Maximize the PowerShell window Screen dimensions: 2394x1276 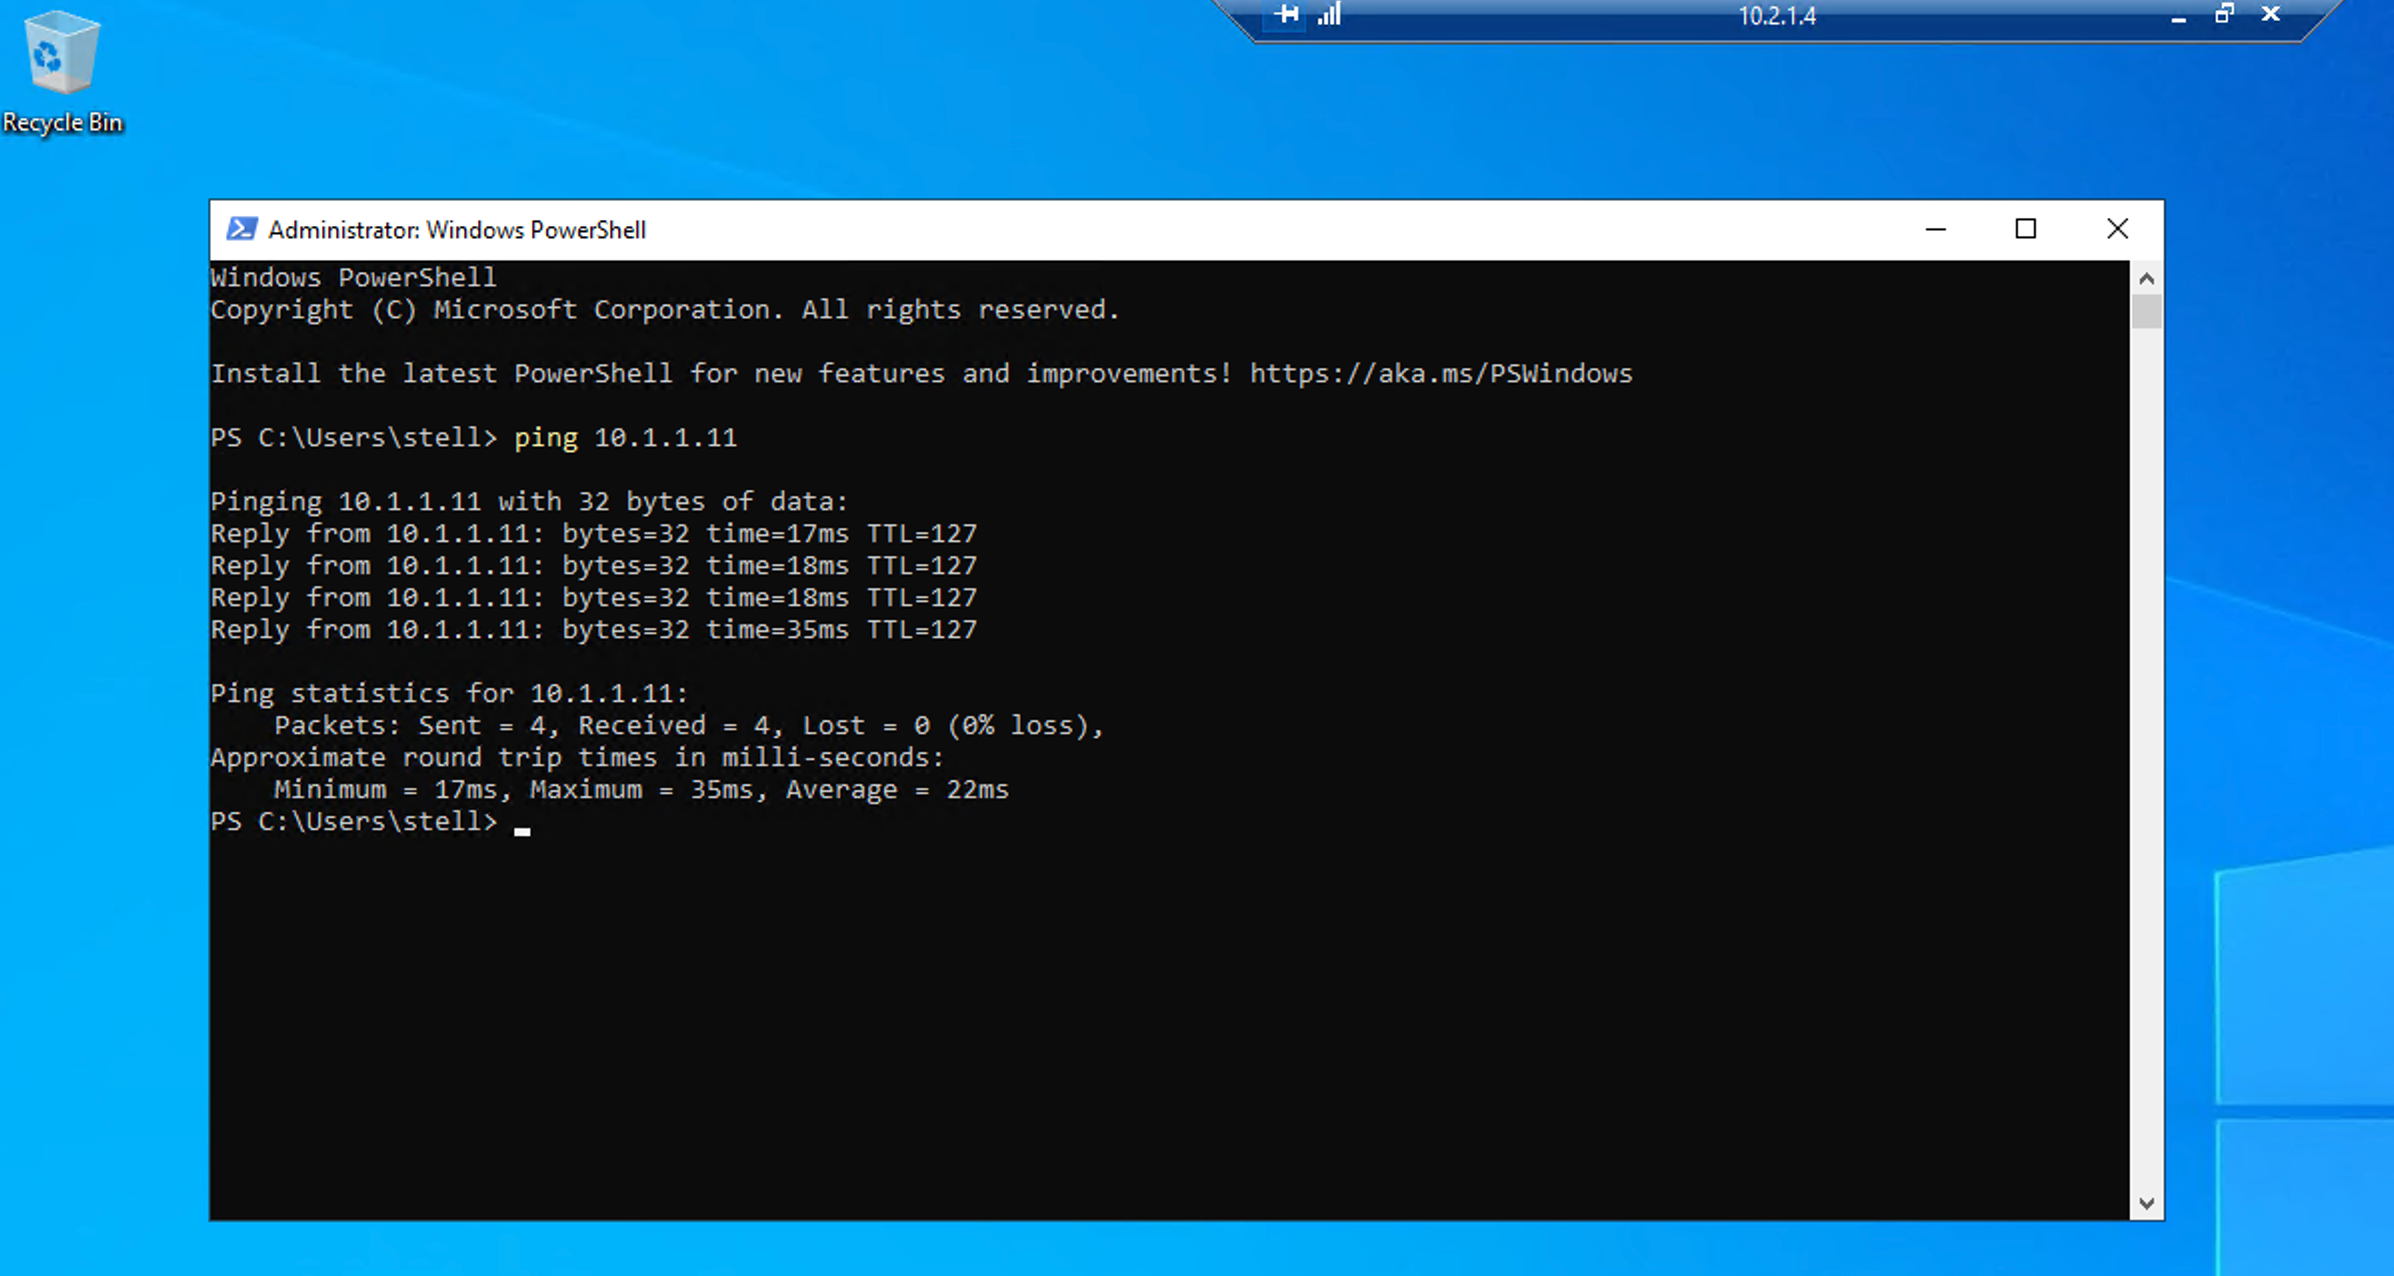pos(2026,229)
